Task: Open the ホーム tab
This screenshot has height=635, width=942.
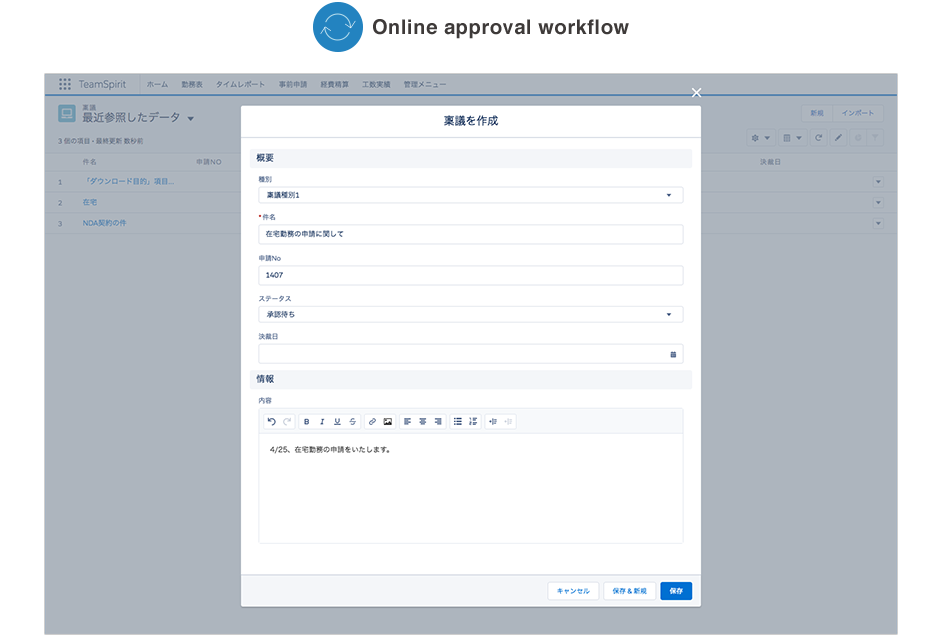Action: click(x=157, y=85)
